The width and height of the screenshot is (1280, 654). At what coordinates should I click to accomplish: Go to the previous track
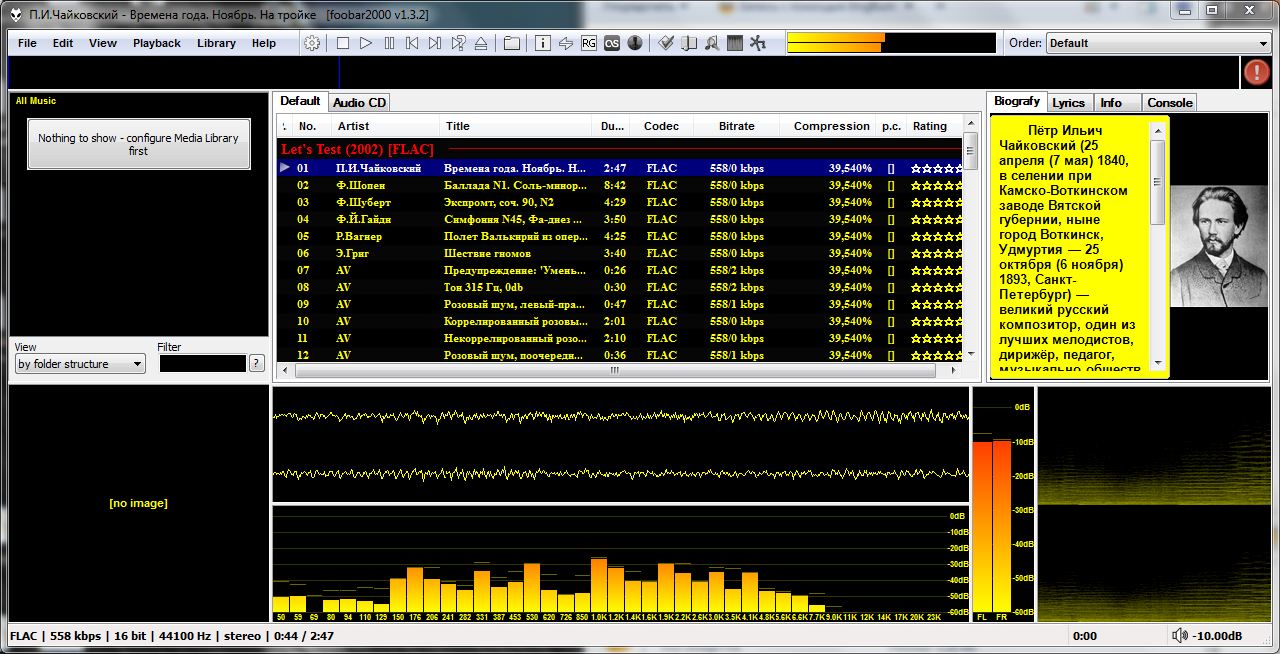point(412,43)
